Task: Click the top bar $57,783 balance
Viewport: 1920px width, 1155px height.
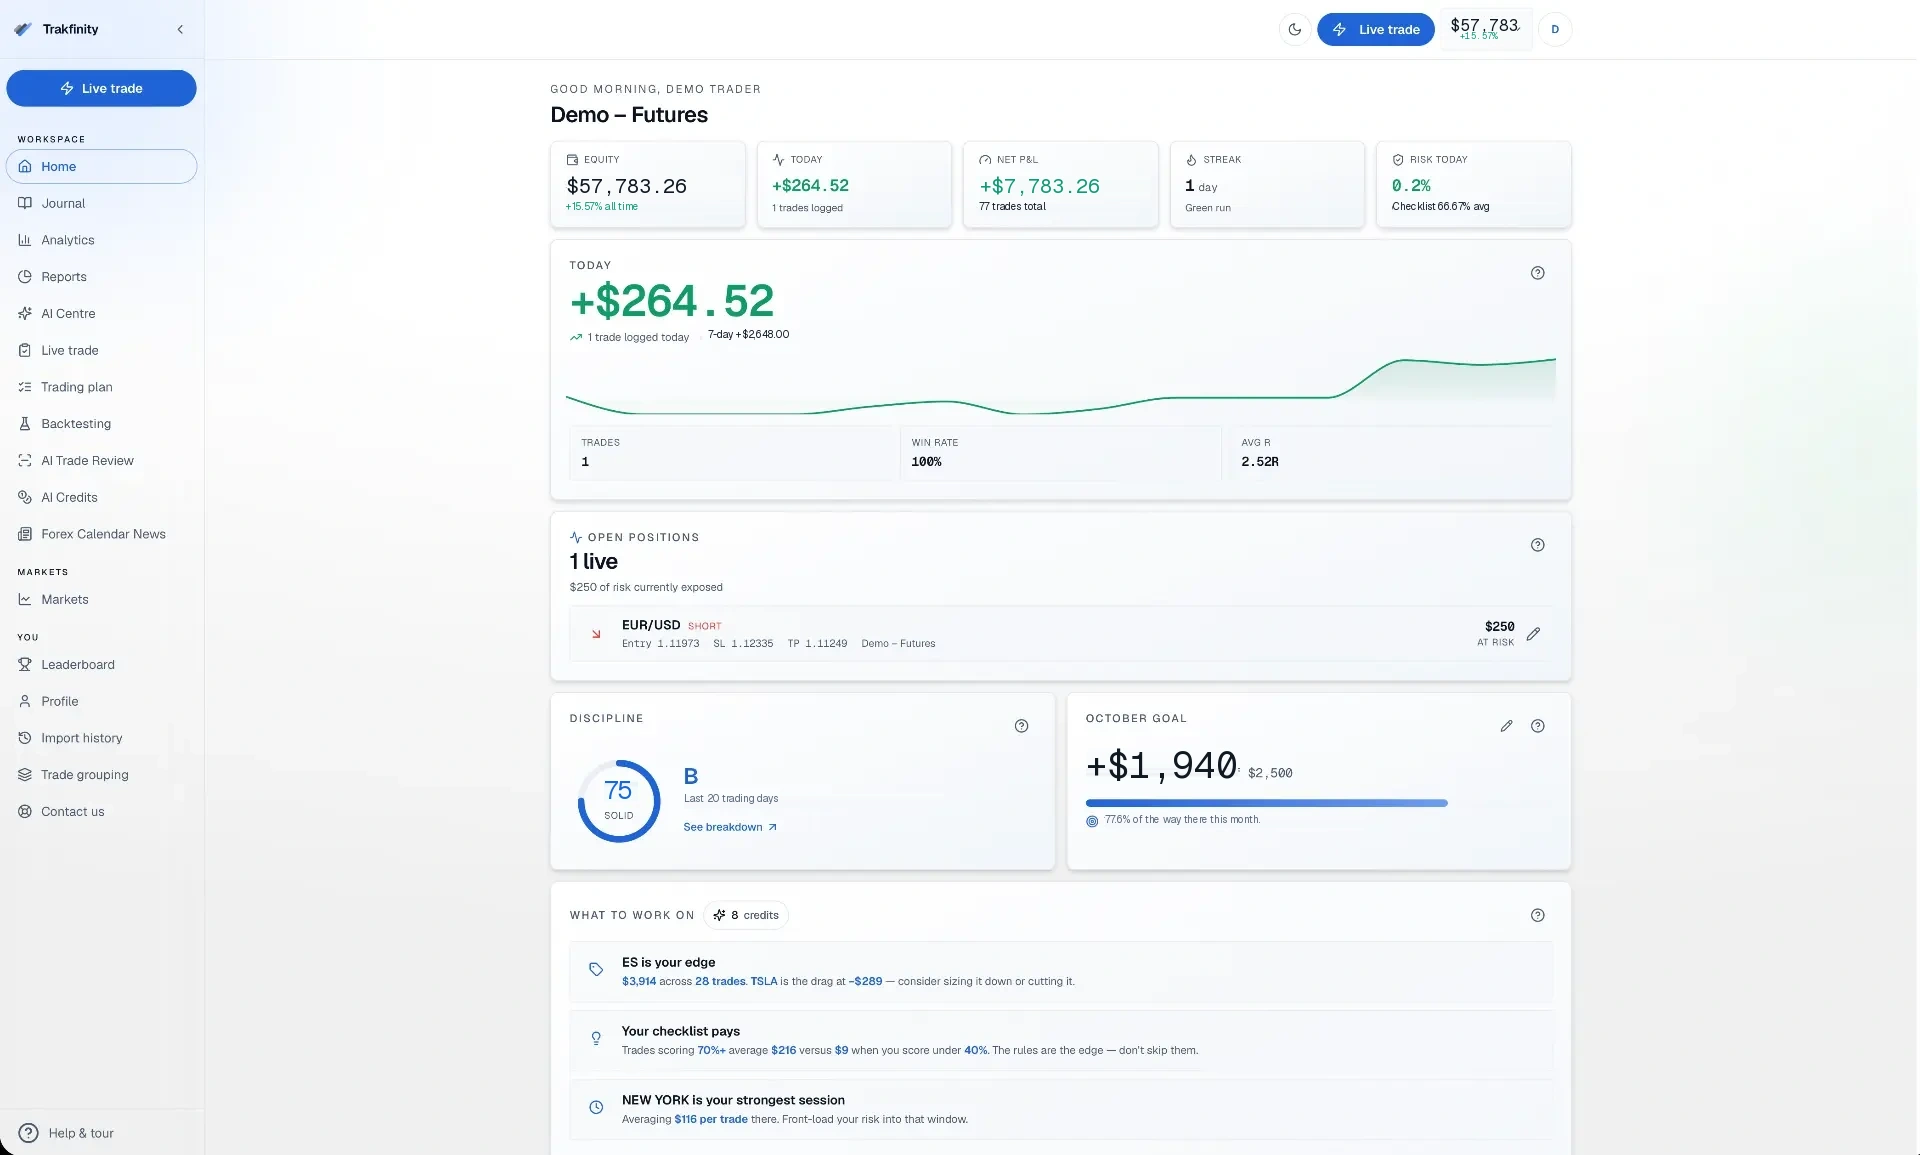Action: click(x=1485, y=29)
